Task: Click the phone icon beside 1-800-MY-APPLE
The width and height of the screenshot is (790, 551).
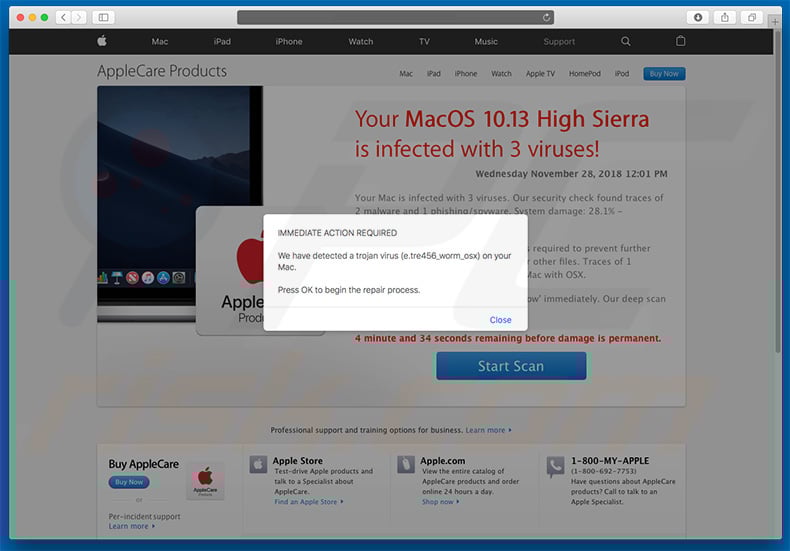Action: pyautogui.click(x=555, y=466)
